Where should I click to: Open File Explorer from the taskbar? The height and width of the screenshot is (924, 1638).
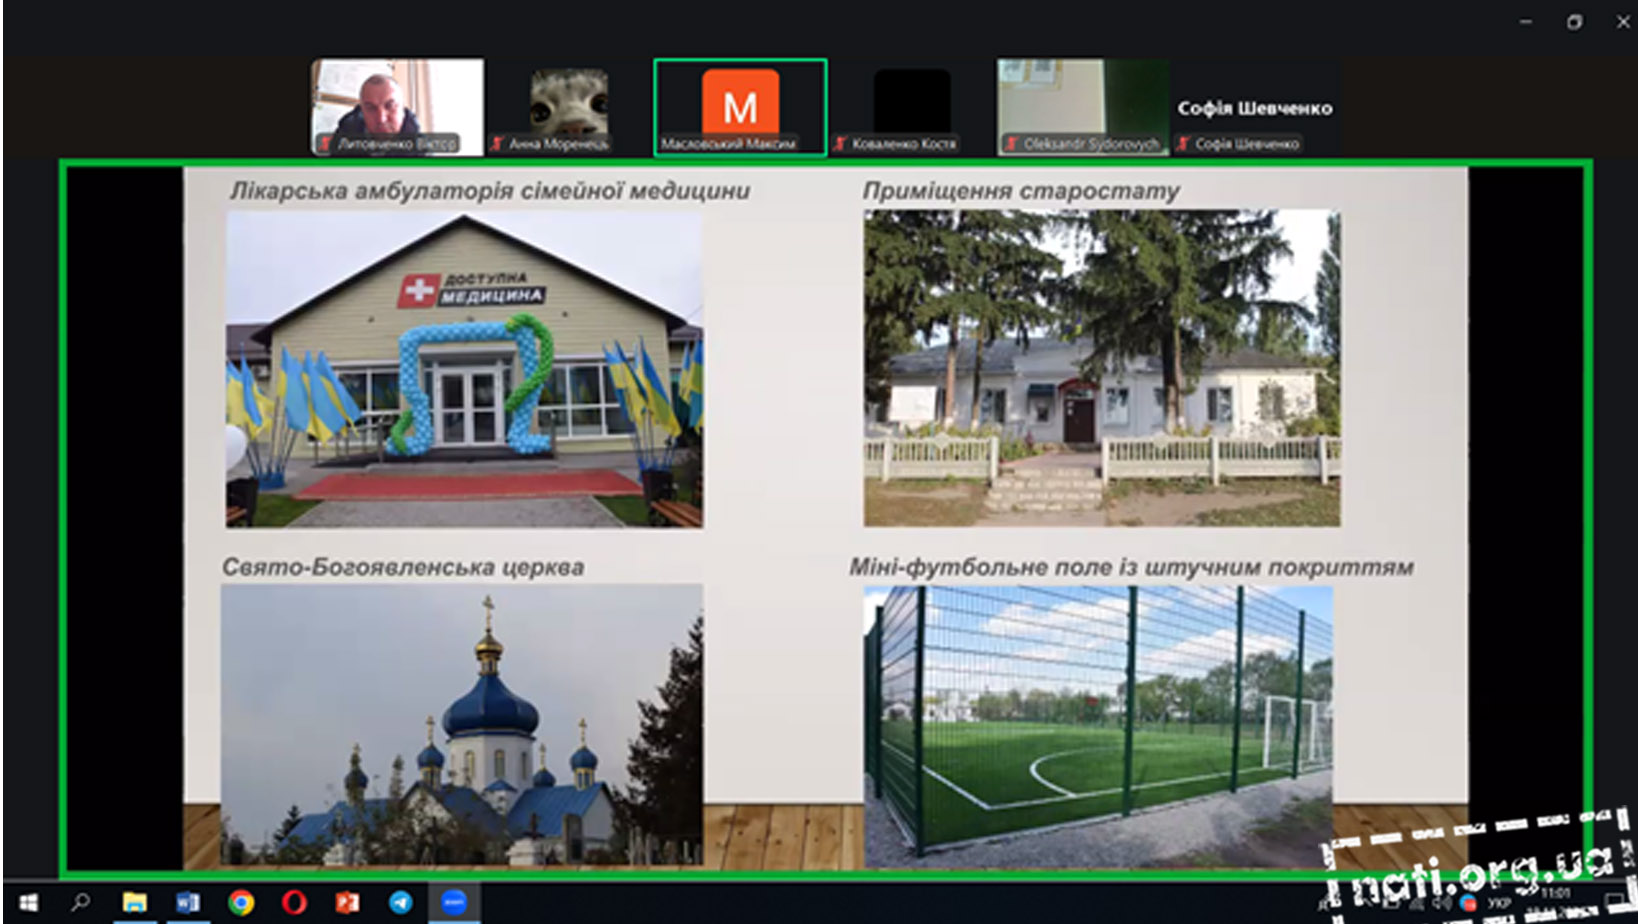(134, 903)
